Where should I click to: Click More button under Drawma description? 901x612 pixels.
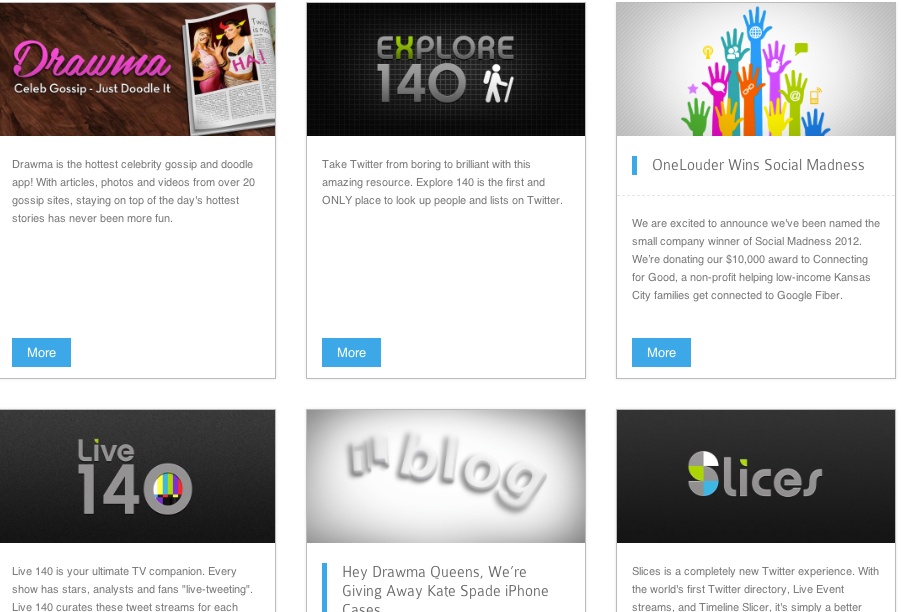pos(41,352)
